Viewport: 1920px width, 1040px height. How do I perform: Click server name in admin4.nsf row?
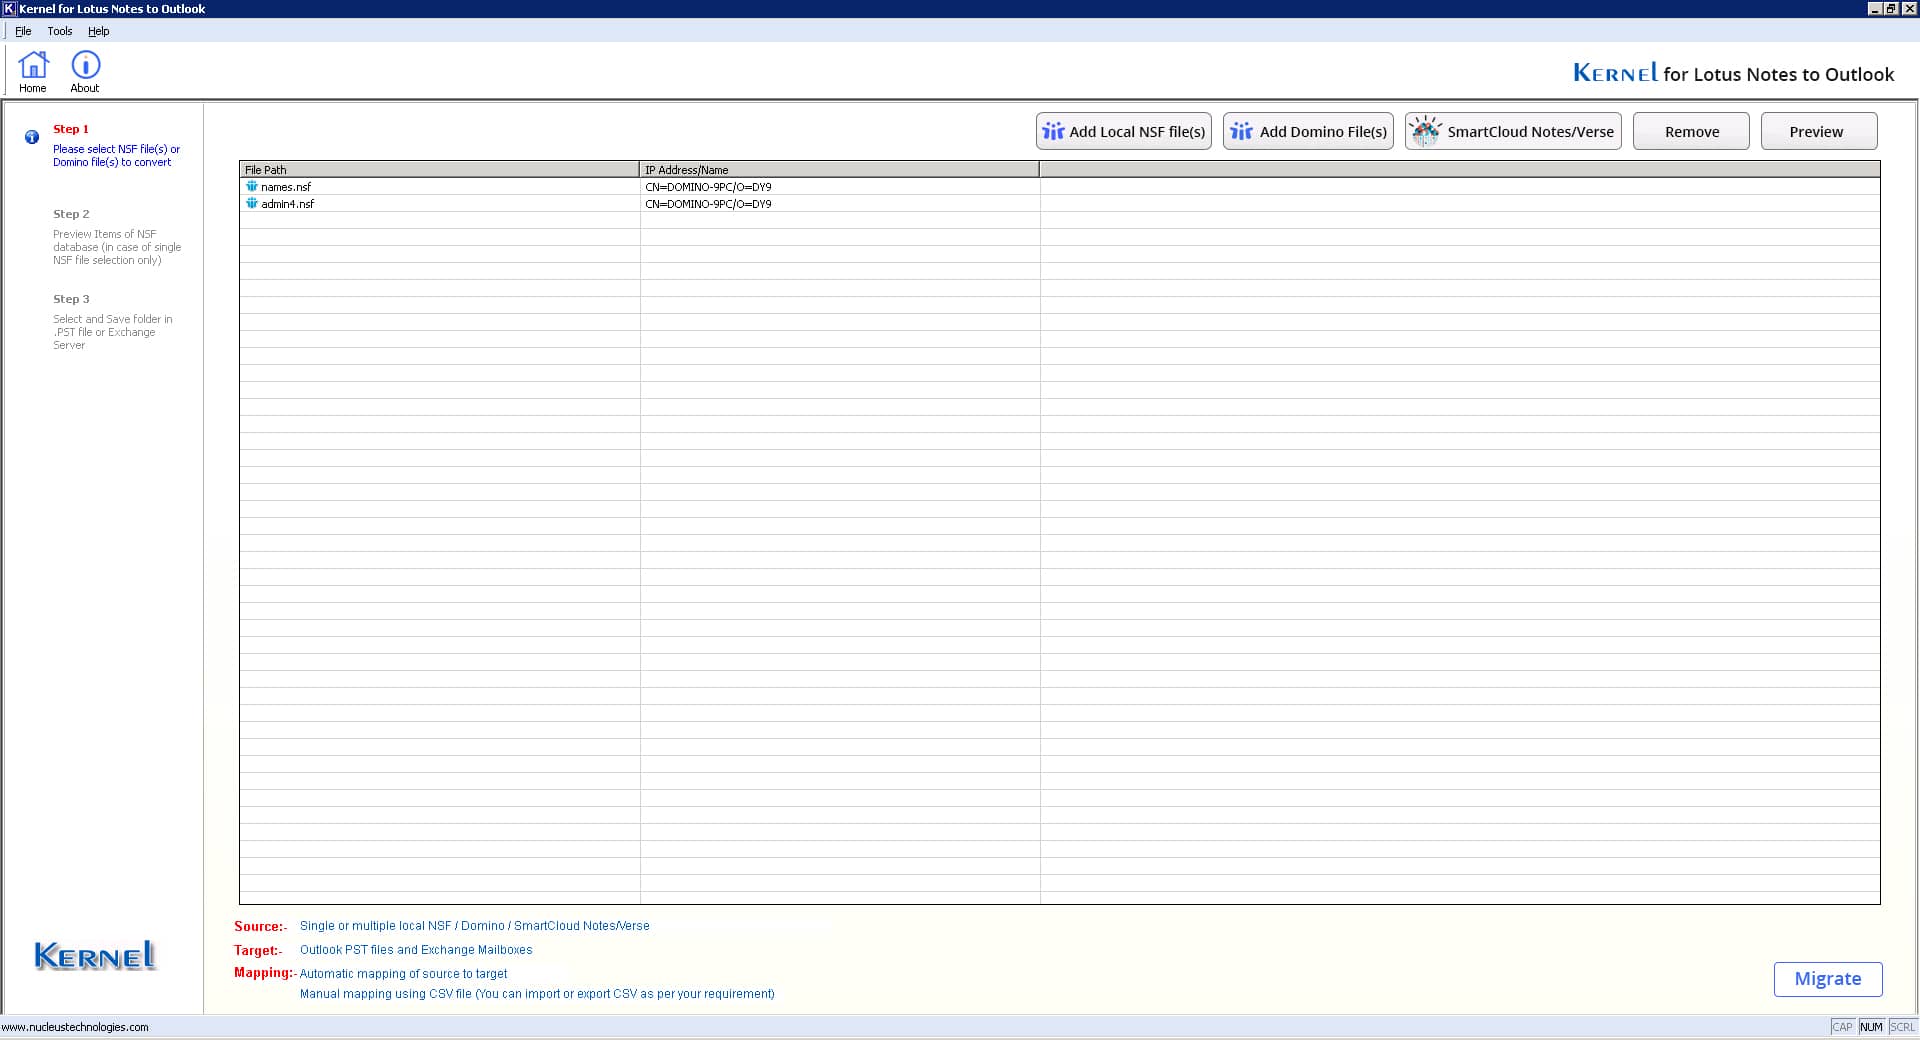(x=708, y=204)
